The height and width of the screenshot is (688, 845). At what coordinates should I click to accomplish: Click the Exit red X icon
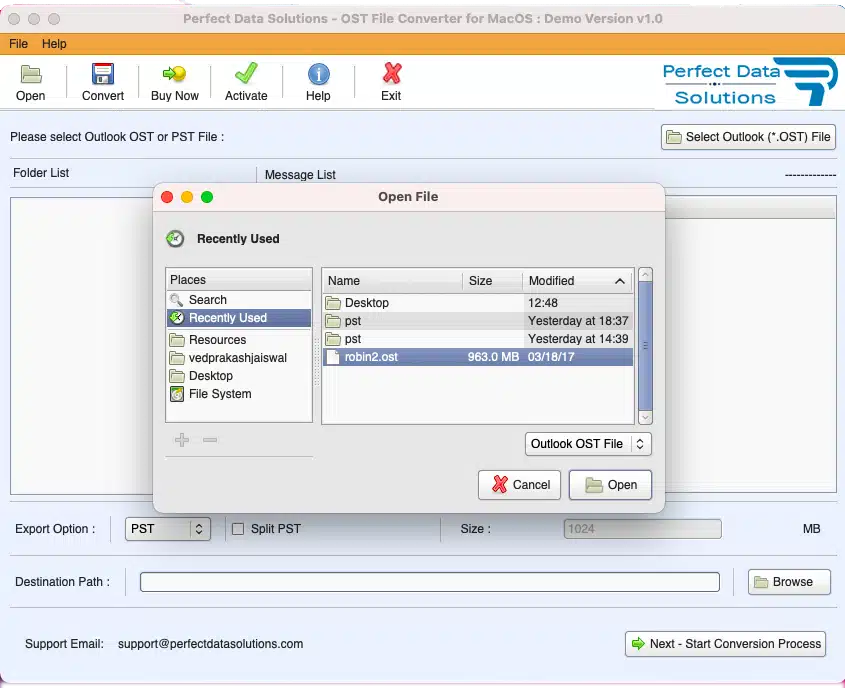click(x=392, y=73)
